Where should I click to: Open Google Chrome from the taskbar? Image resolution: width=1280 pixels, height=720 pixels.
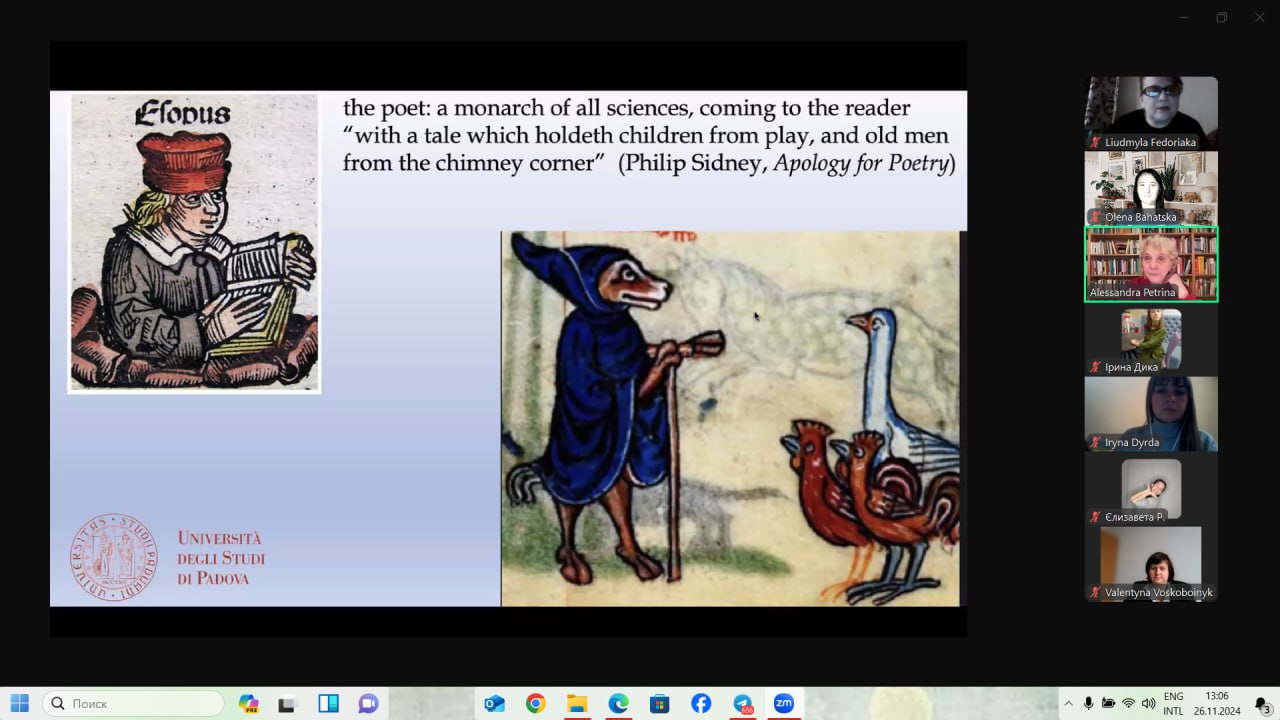535,704
